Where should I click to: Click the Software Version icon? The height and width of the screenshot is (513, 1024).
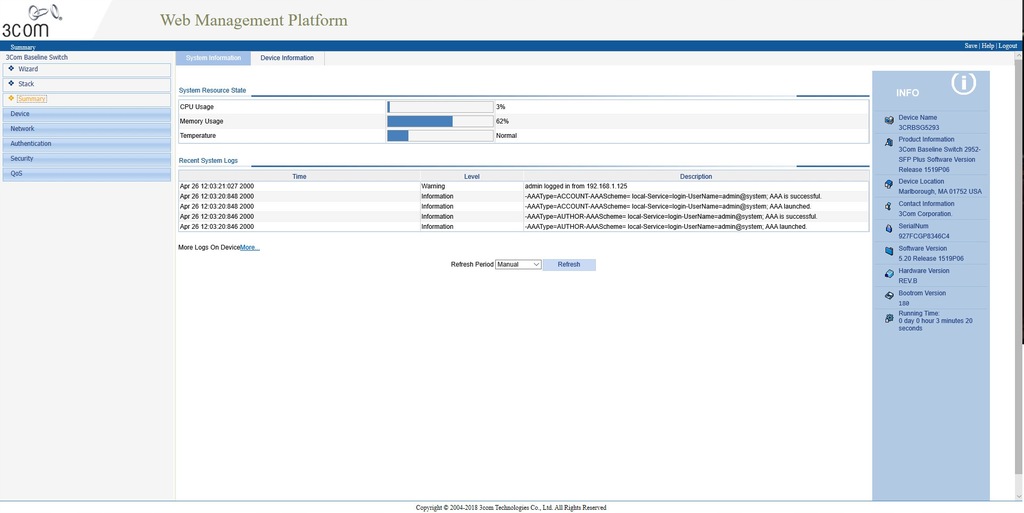pyautogui.click(x=889, y=252)
